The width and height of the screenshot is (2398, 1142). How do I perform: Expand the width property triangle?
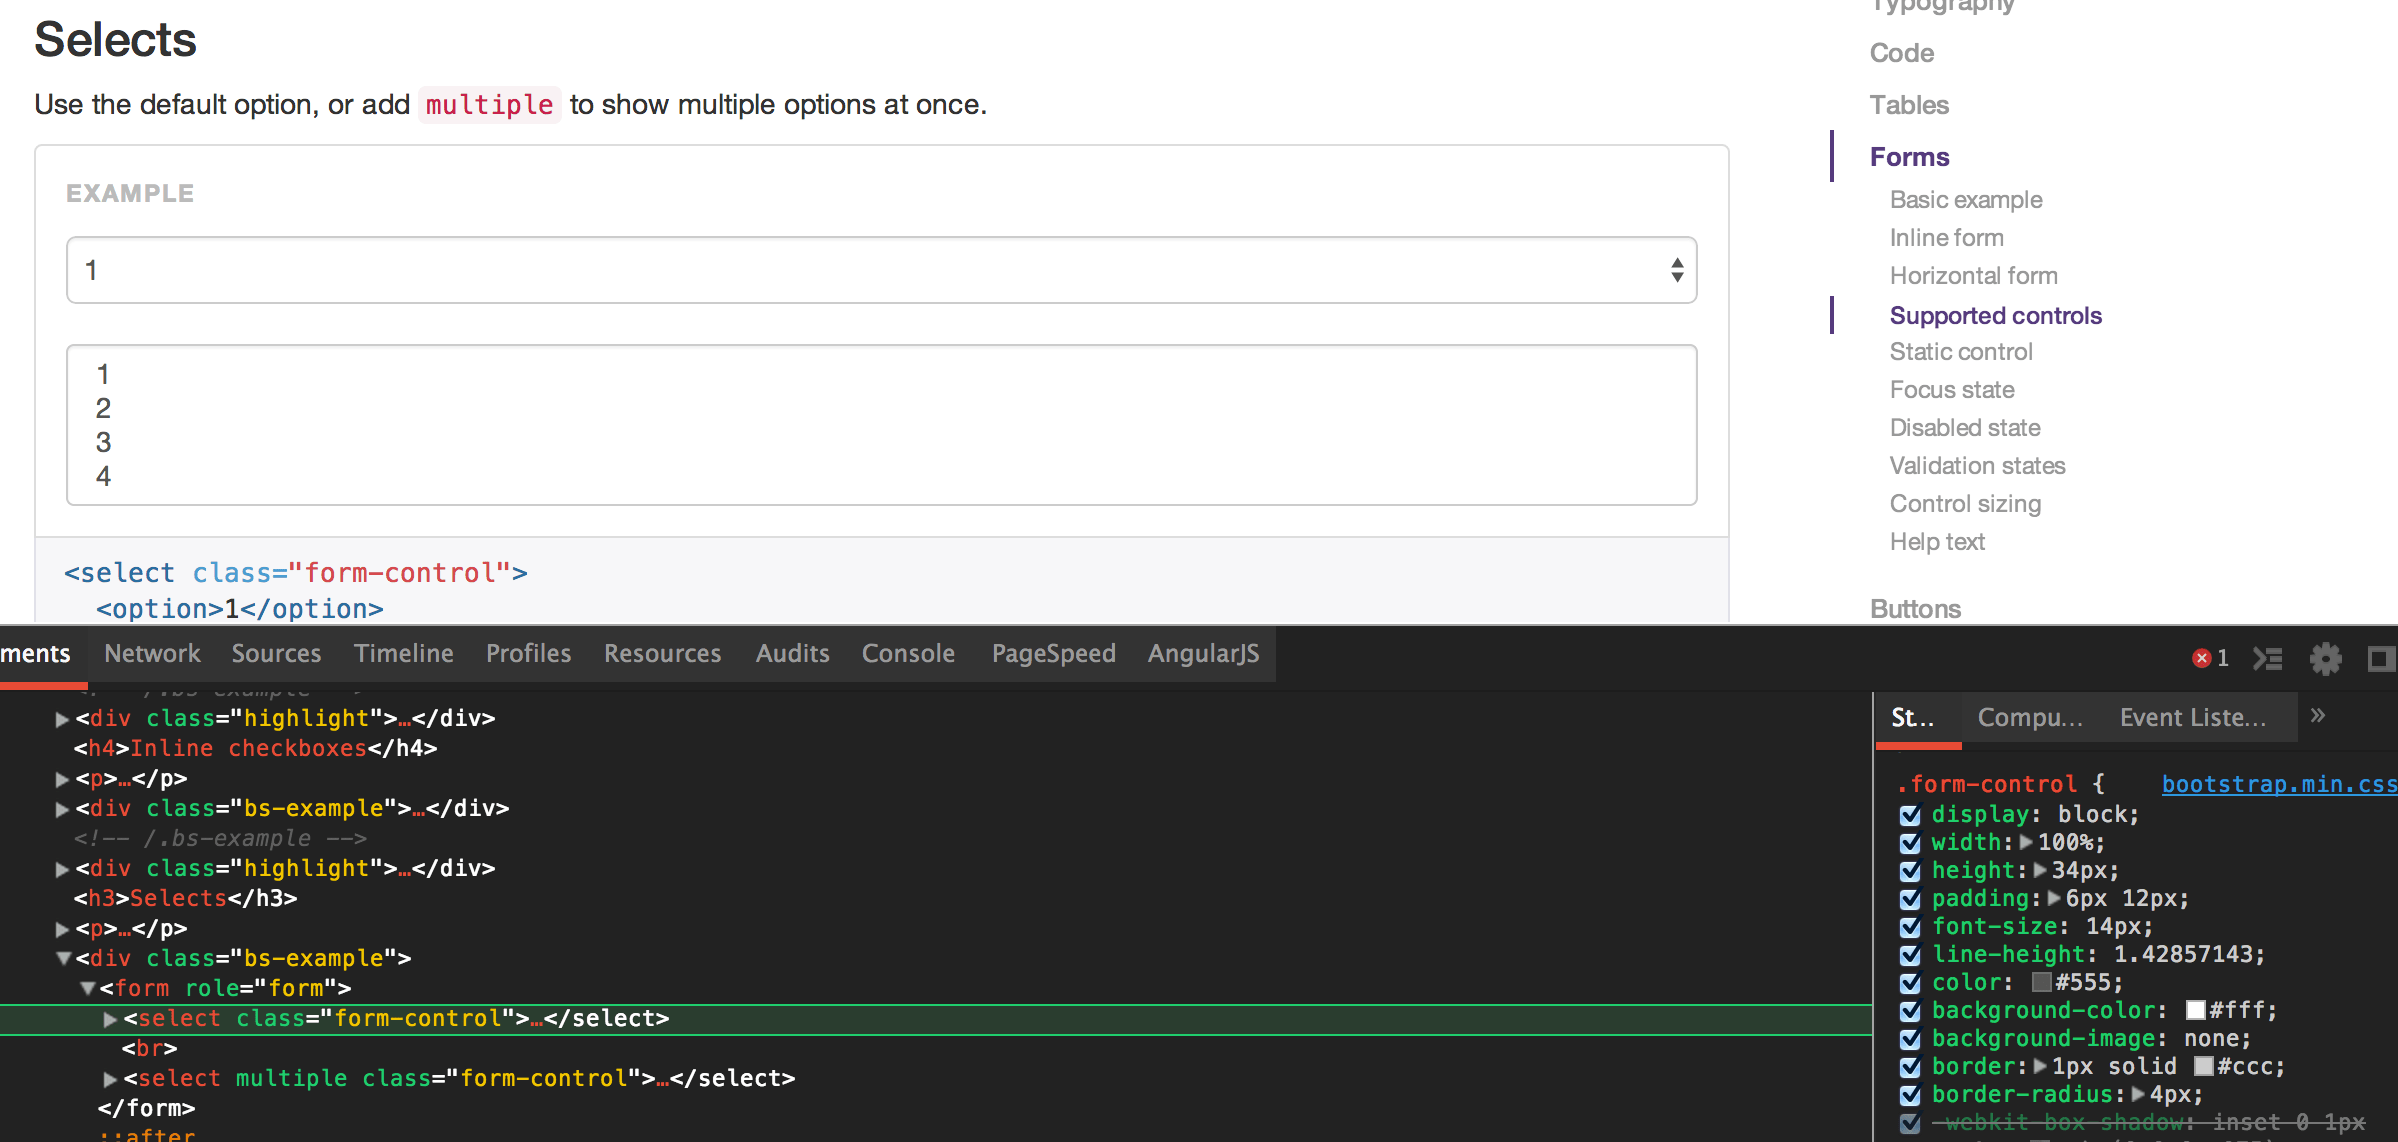point(2026,842)
